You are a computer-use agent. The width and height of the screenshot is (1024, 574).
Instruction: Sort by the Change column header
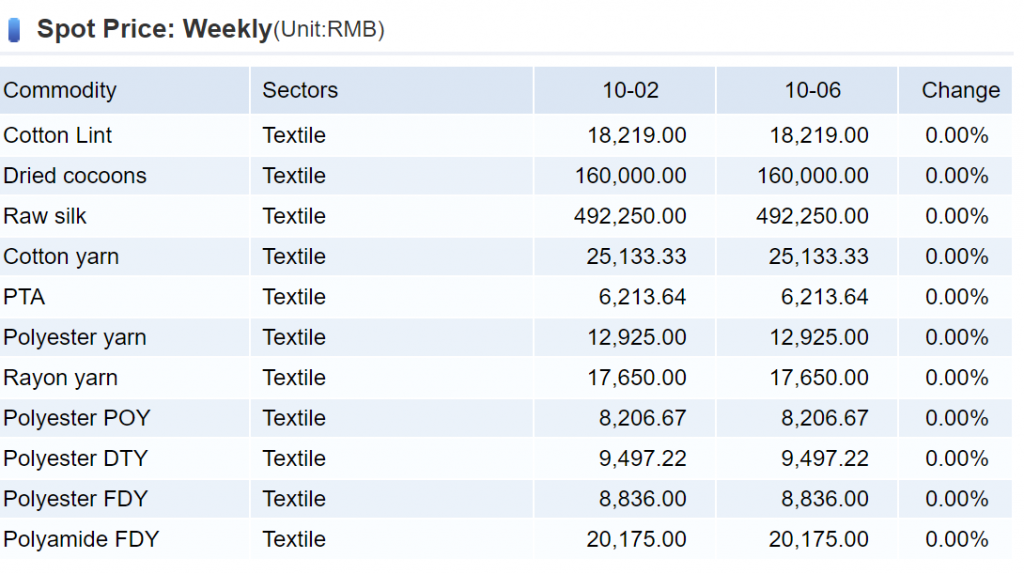click(x=960, y=90)
